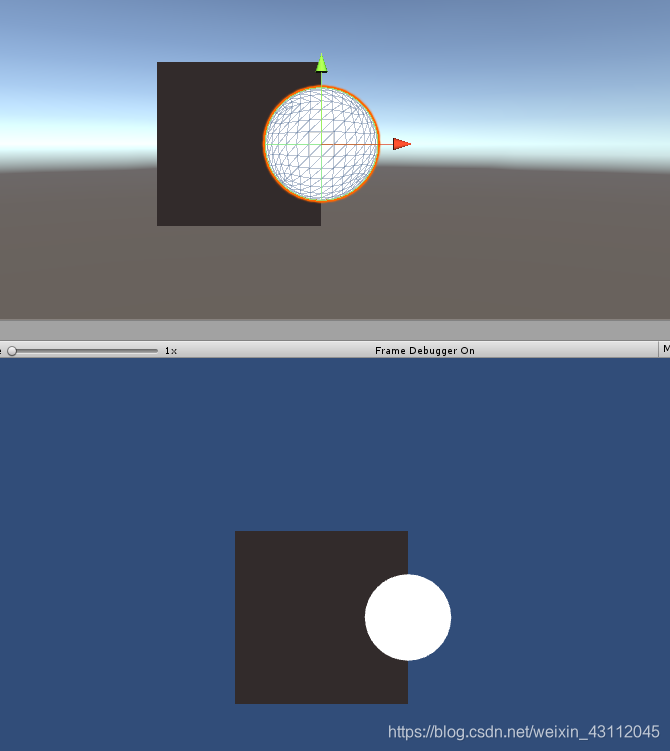Screen dimensions: 670x751
Task: Click the white circle in Game view
Action: point(408,617)
